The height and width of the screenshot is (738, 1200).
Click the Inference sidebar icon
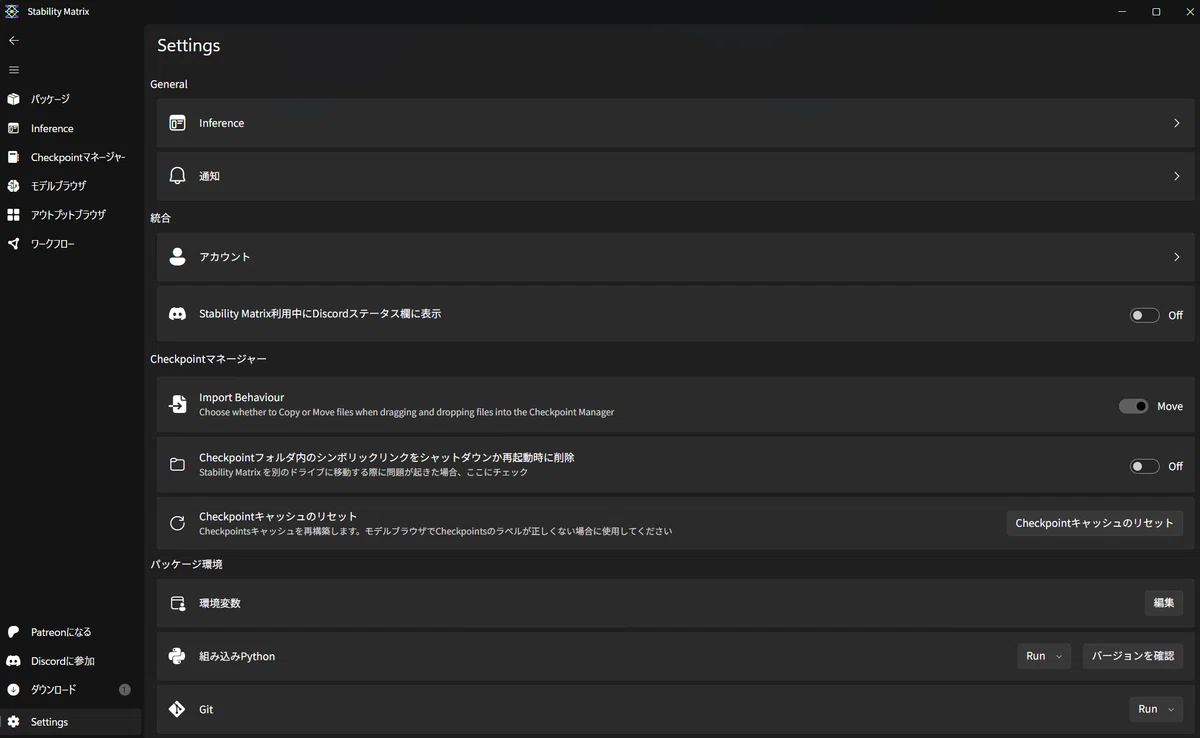click(x=13, y=128)
